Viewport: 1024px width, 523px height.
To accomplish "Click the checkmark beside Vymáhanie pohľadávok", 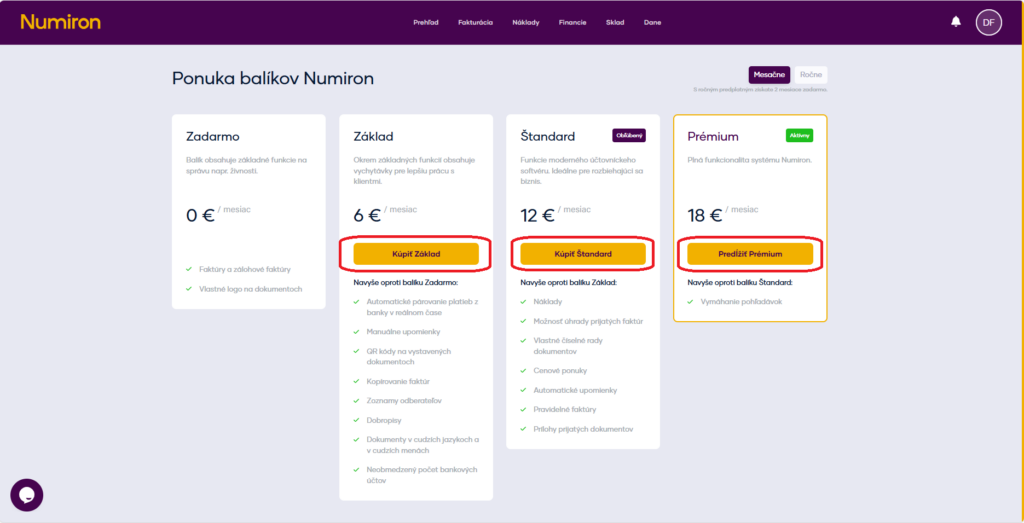I will (691, 301).
